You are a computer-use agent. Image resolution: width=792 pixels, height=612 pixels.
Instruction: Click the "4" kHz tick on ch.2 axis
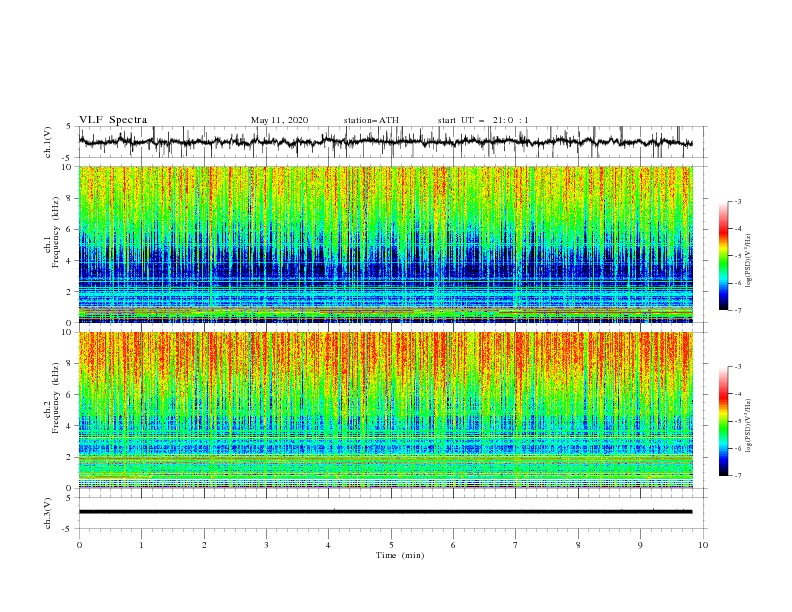click(70, 426)
